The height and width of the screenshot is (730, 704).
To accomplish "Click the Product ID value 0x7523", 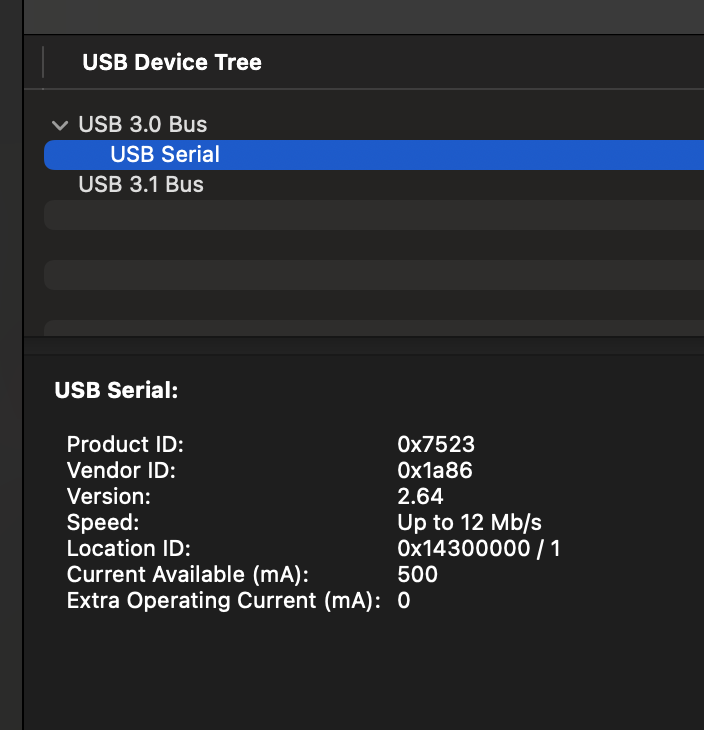I will pyautogui.click(x=436, y=444).
